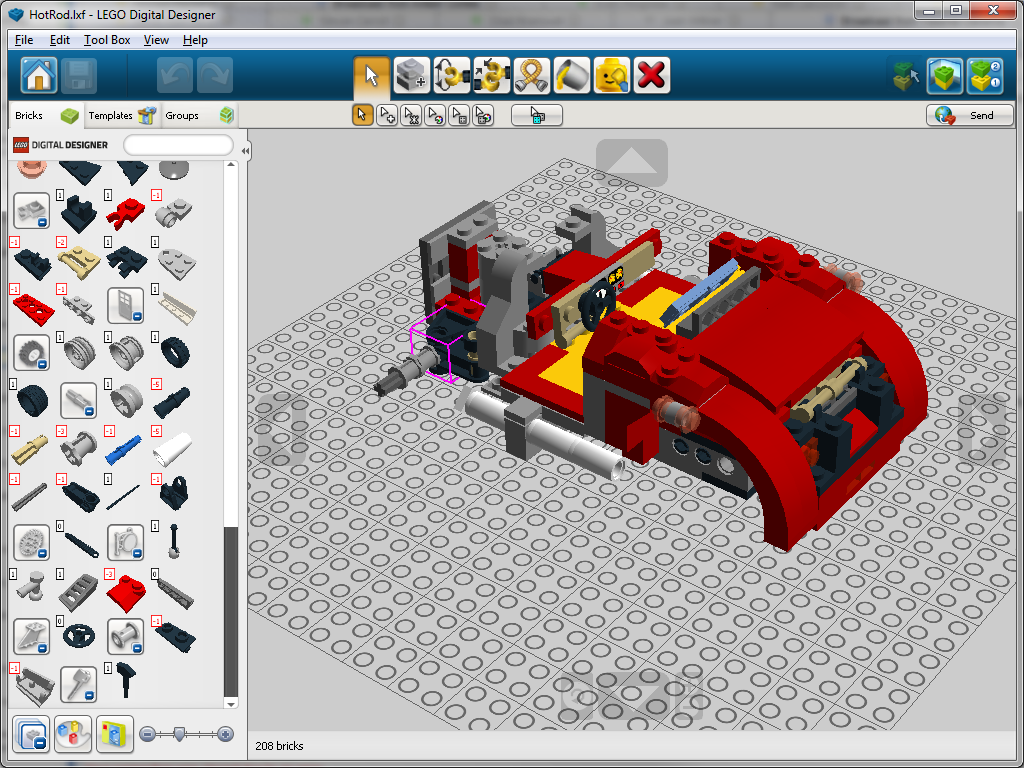Screen dimensions: 1024x768
Task: Click the palette scrollbar up arrow
Action: pyautogui.click(x=231, y=165)
